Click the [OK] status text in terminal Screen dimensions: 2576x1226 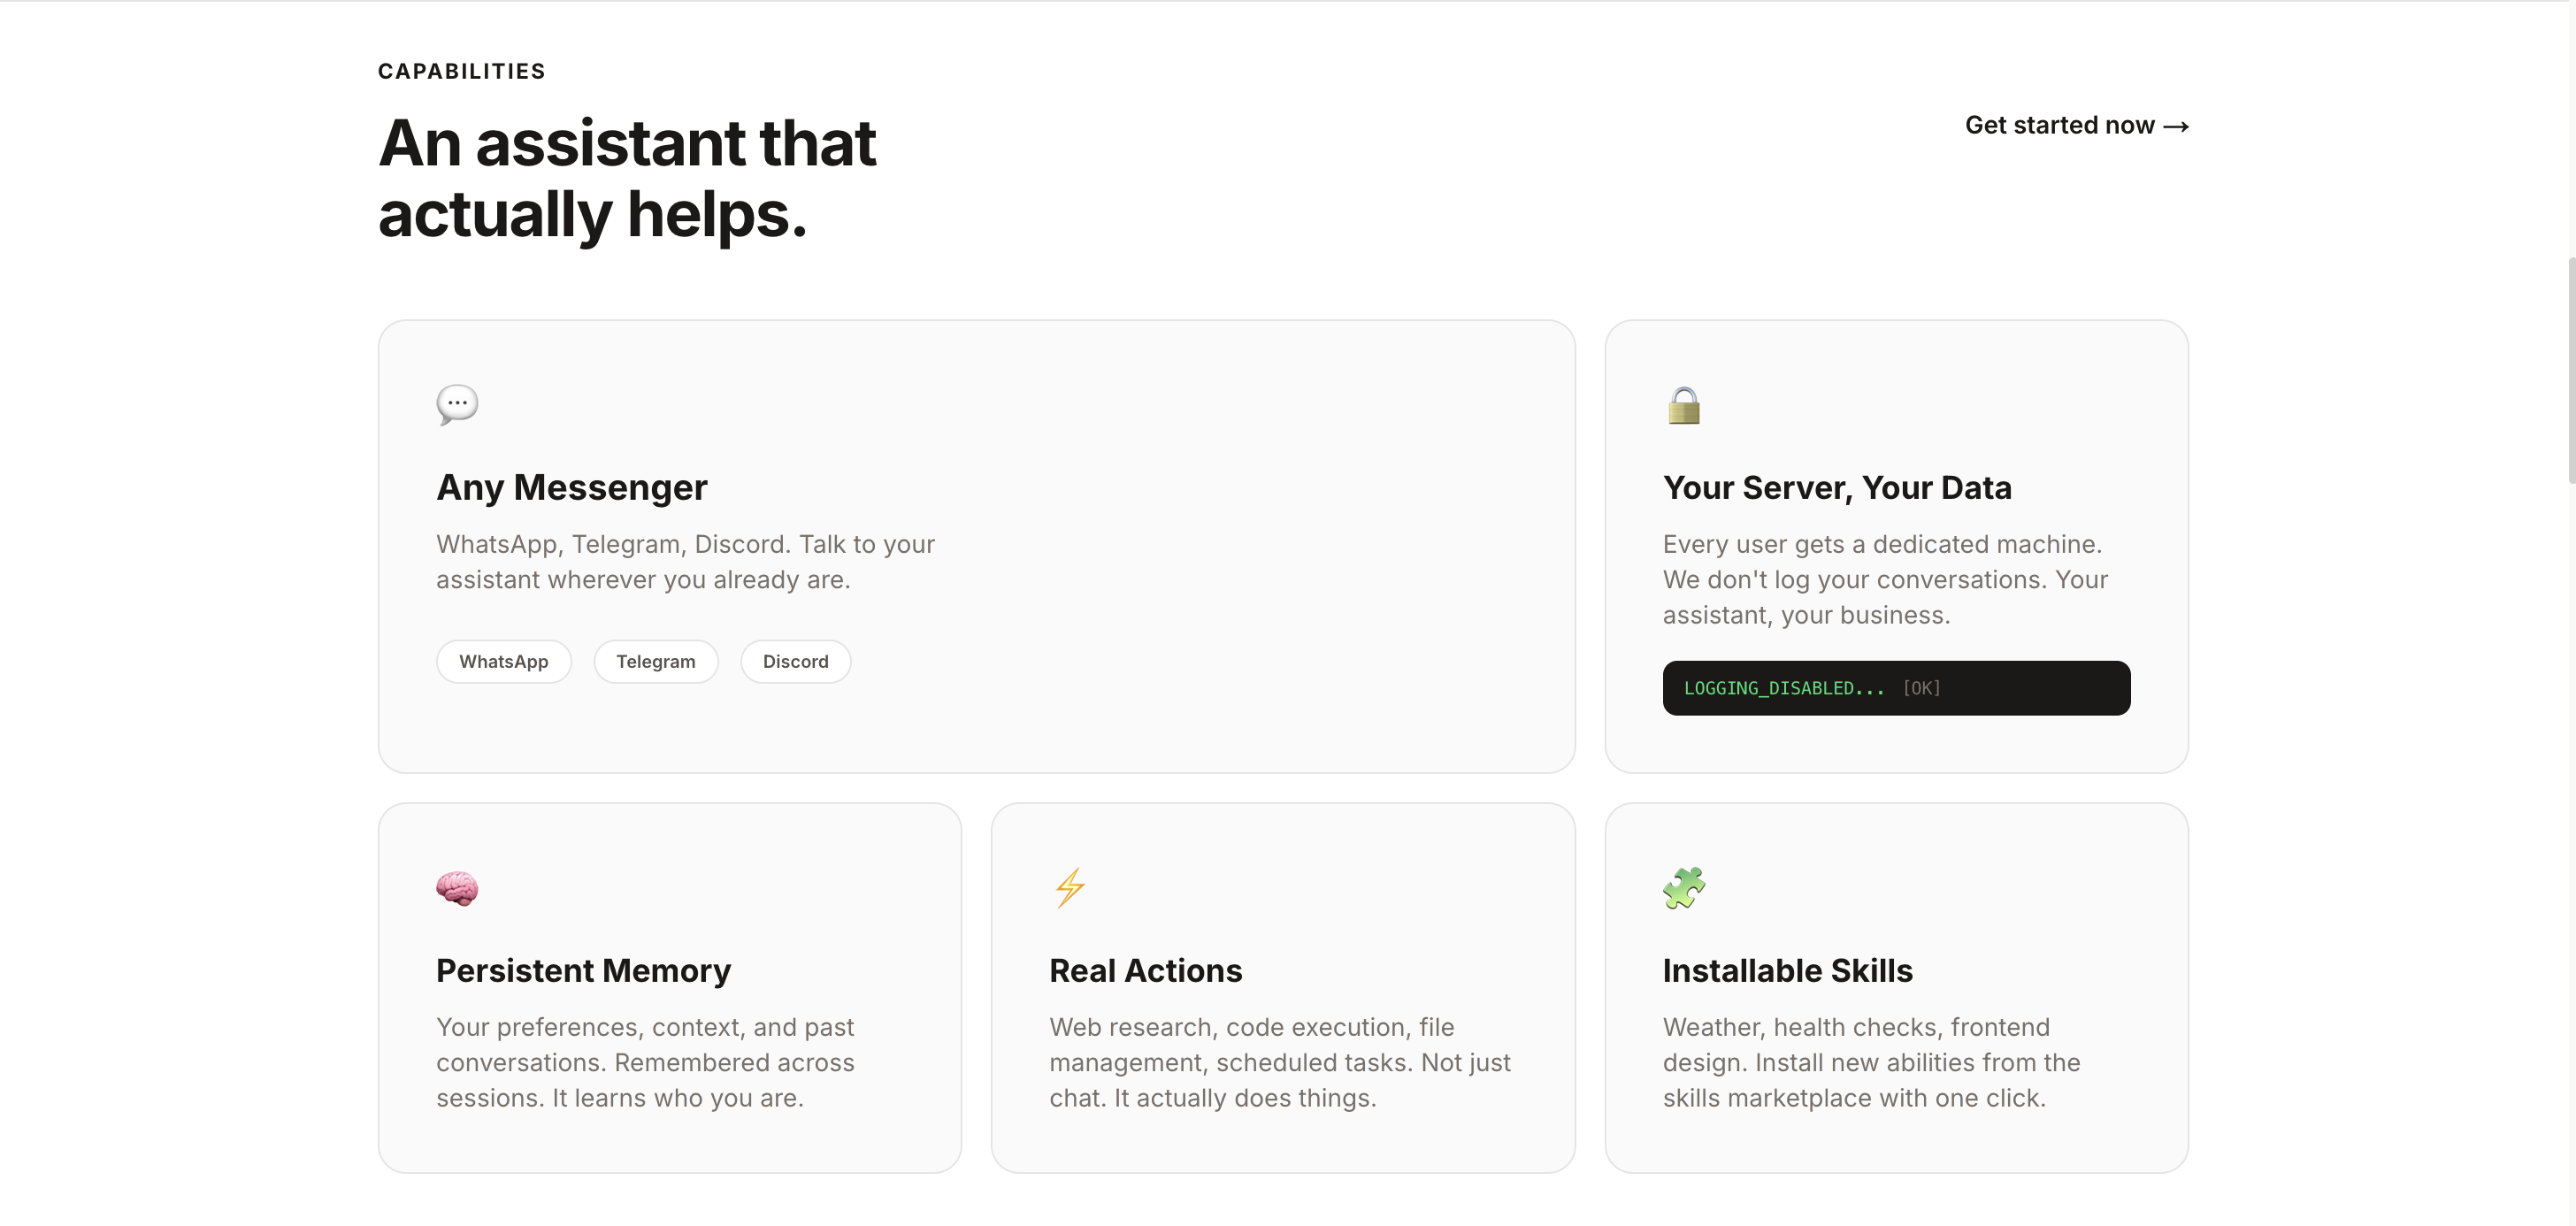pyautogui.click(x=1920, y=688)
